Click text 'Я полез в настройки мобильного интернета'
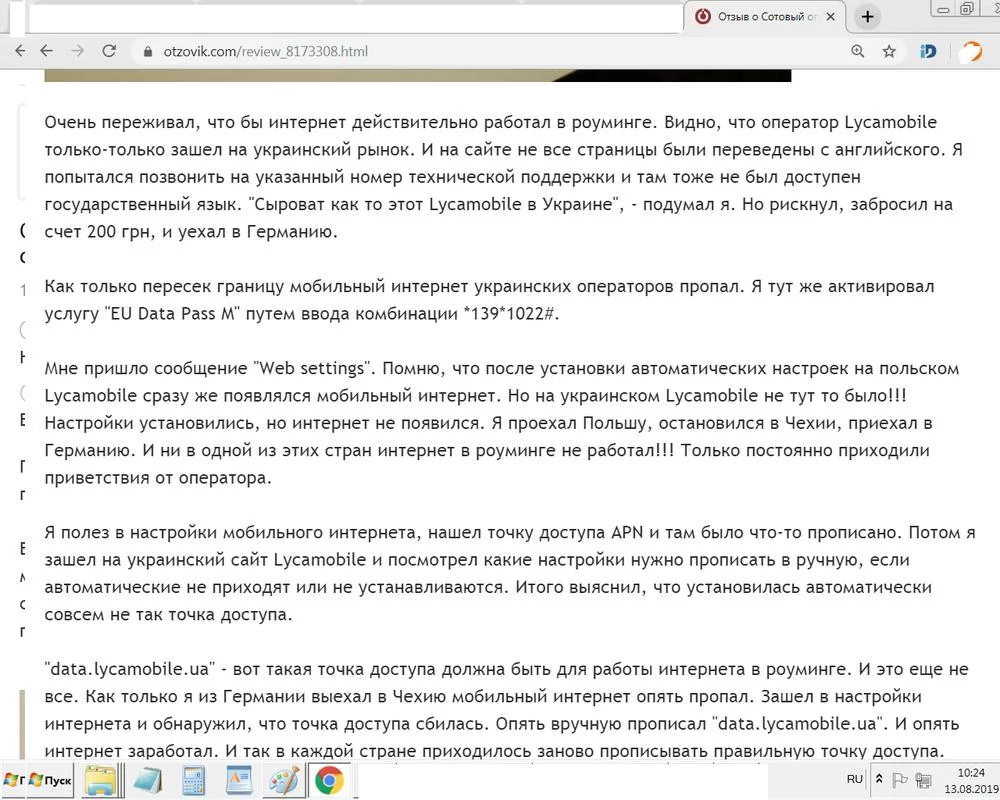Image resolution: width=1000 pixels, height=800 pixels. pos(231,533)
